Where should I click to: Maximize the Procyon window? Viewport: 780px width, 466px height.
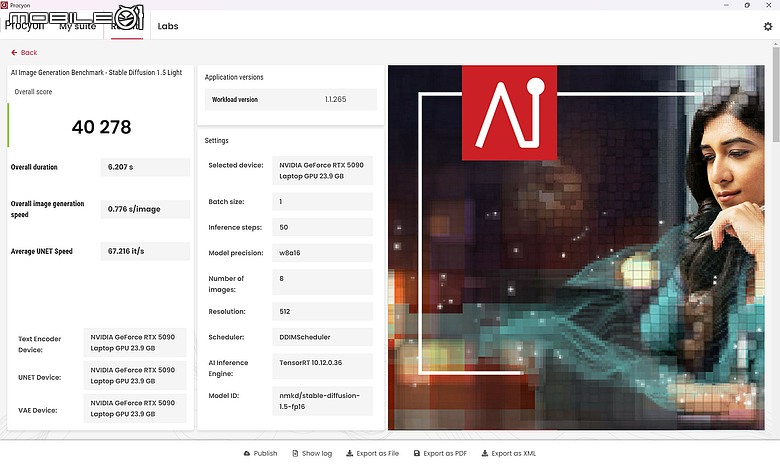coord(747,5)
